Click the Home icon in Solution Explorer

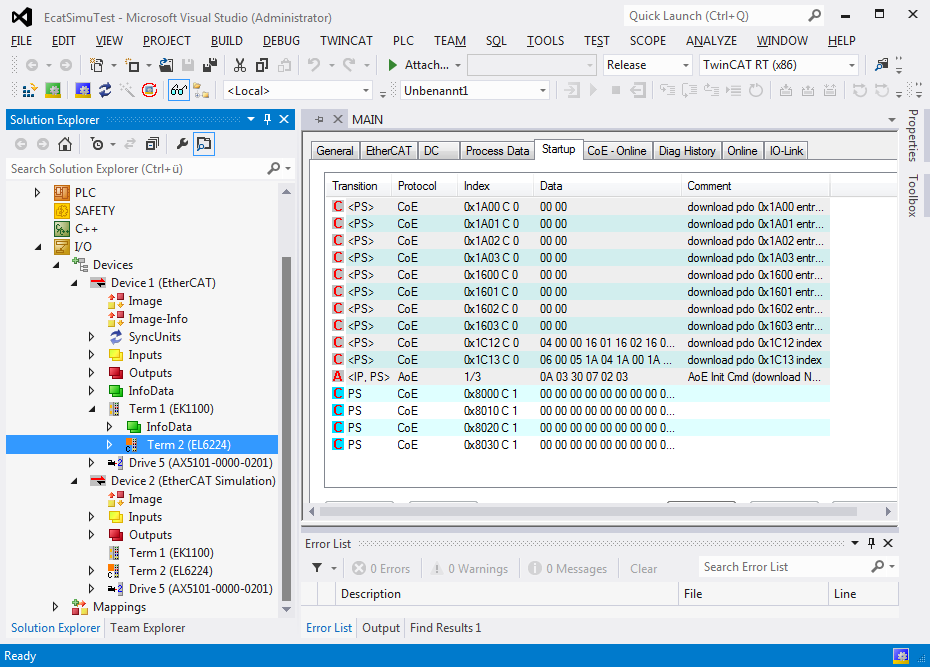(65, 144)
